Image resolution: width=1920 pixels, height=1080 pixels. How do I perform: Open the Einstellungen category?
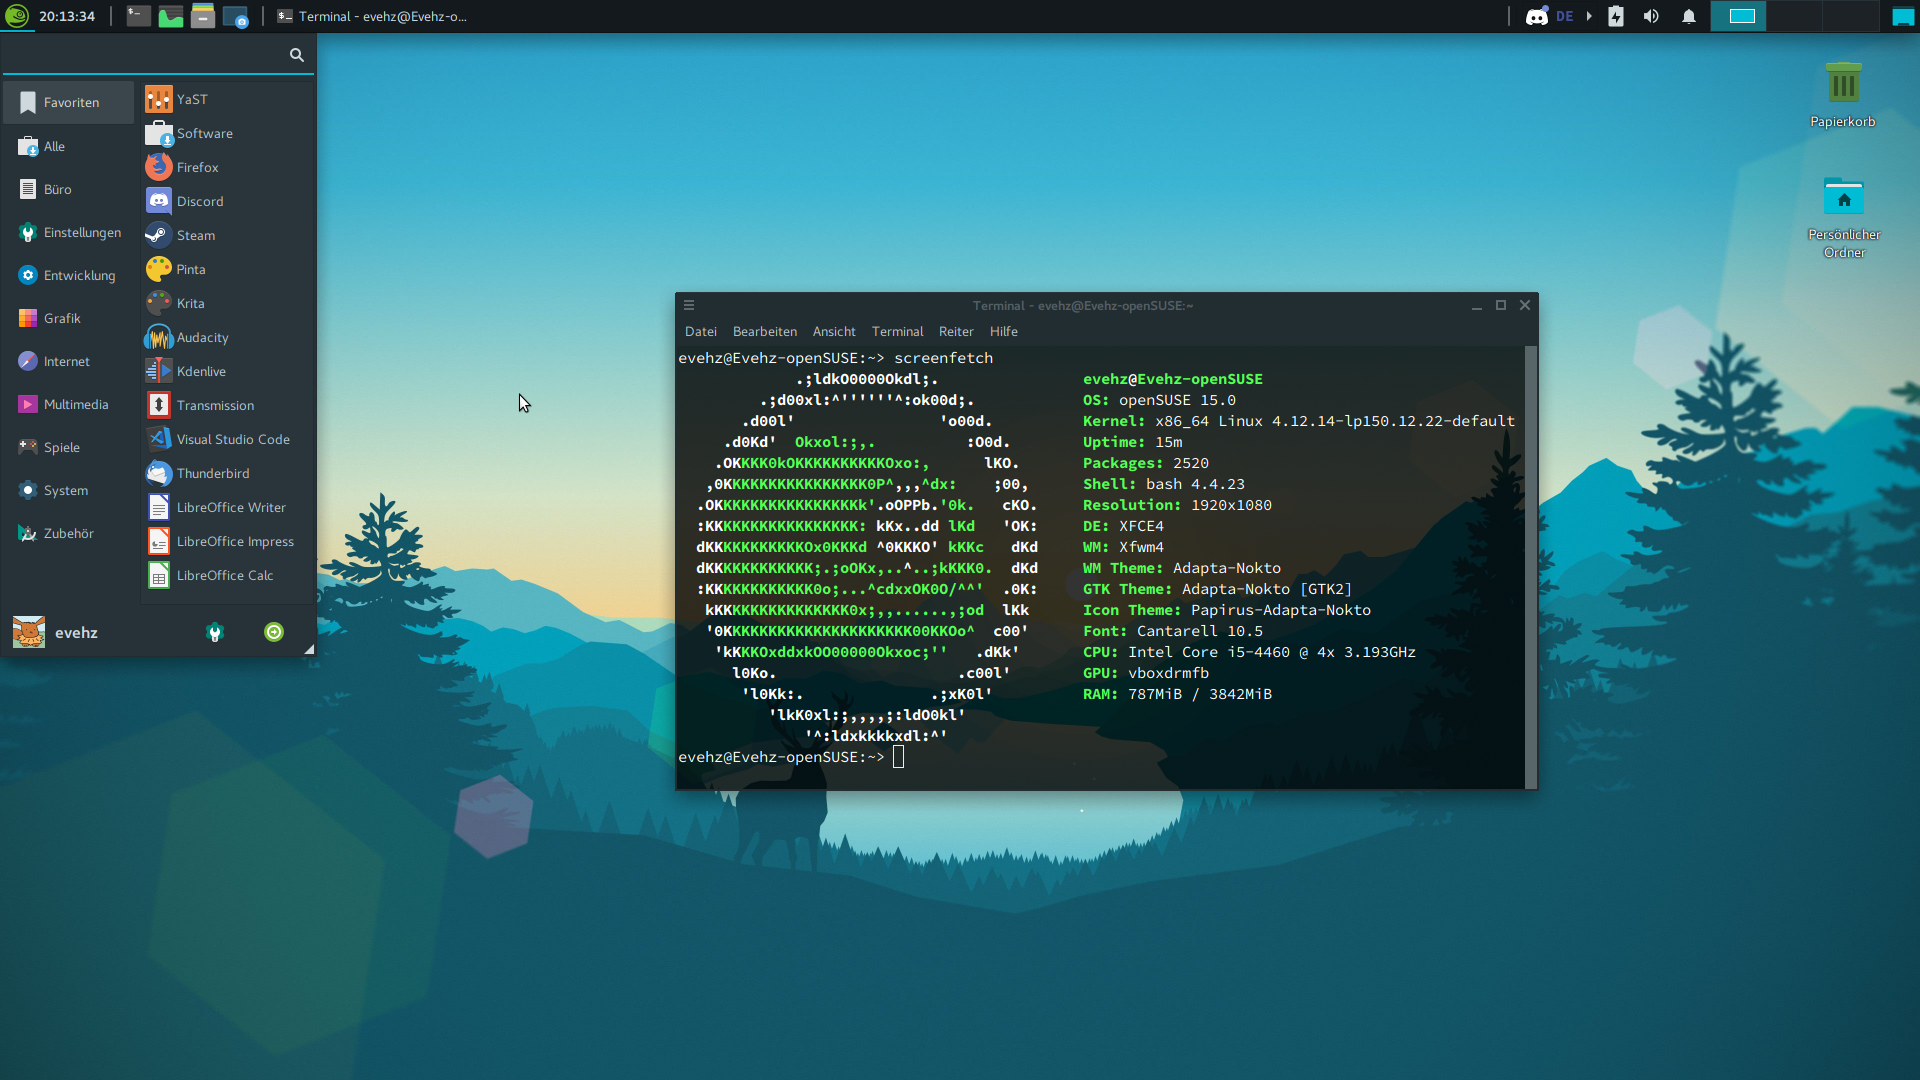(69, 232)
